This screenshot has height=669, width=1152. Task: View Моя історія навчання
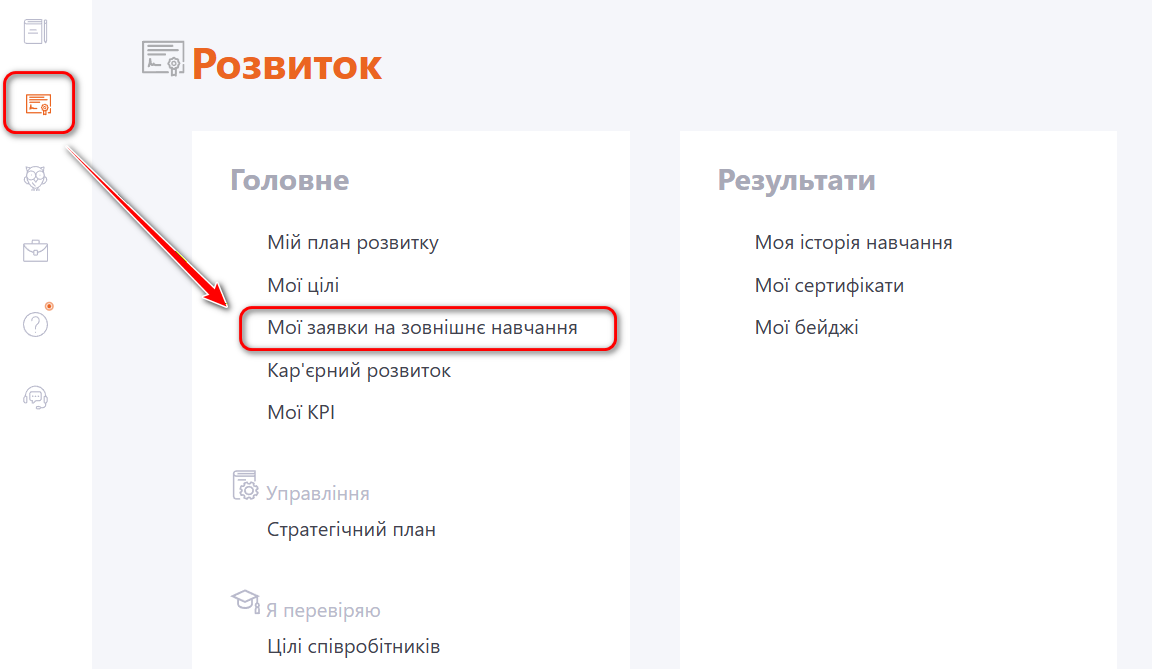click(853, 242)
